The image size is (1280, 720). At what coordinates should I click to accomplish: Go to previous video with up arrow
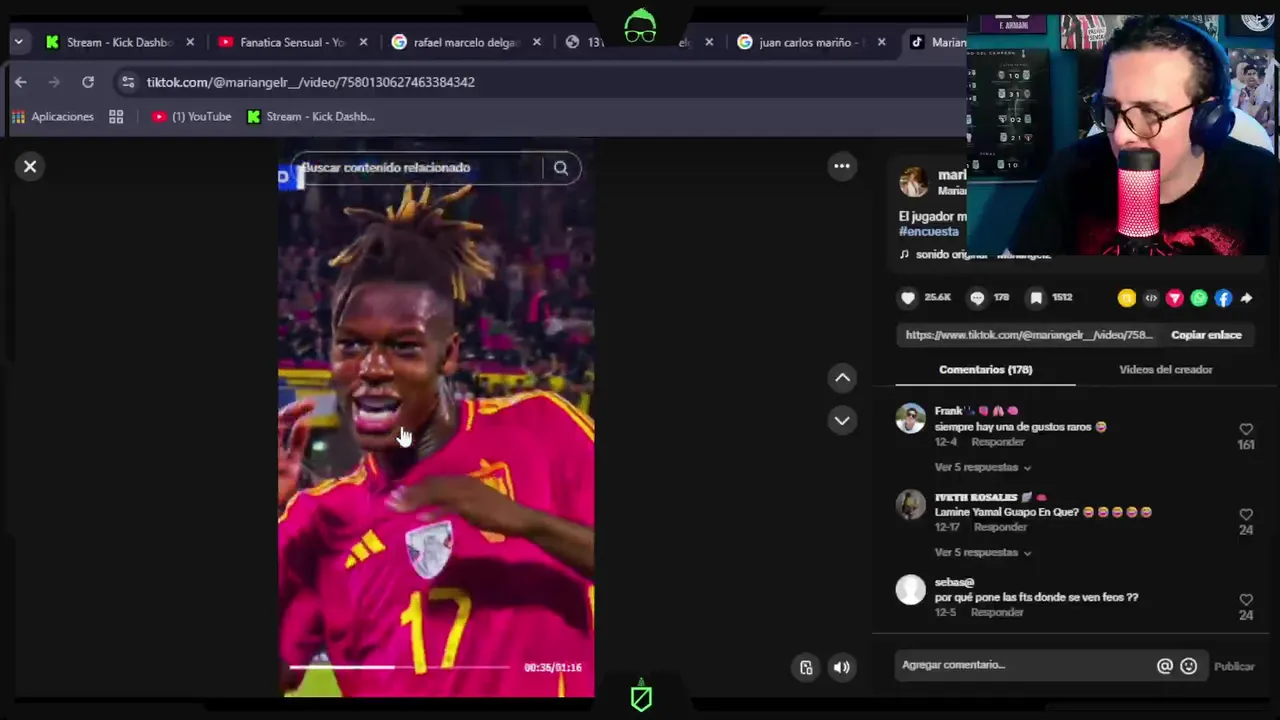coord(842,378)
